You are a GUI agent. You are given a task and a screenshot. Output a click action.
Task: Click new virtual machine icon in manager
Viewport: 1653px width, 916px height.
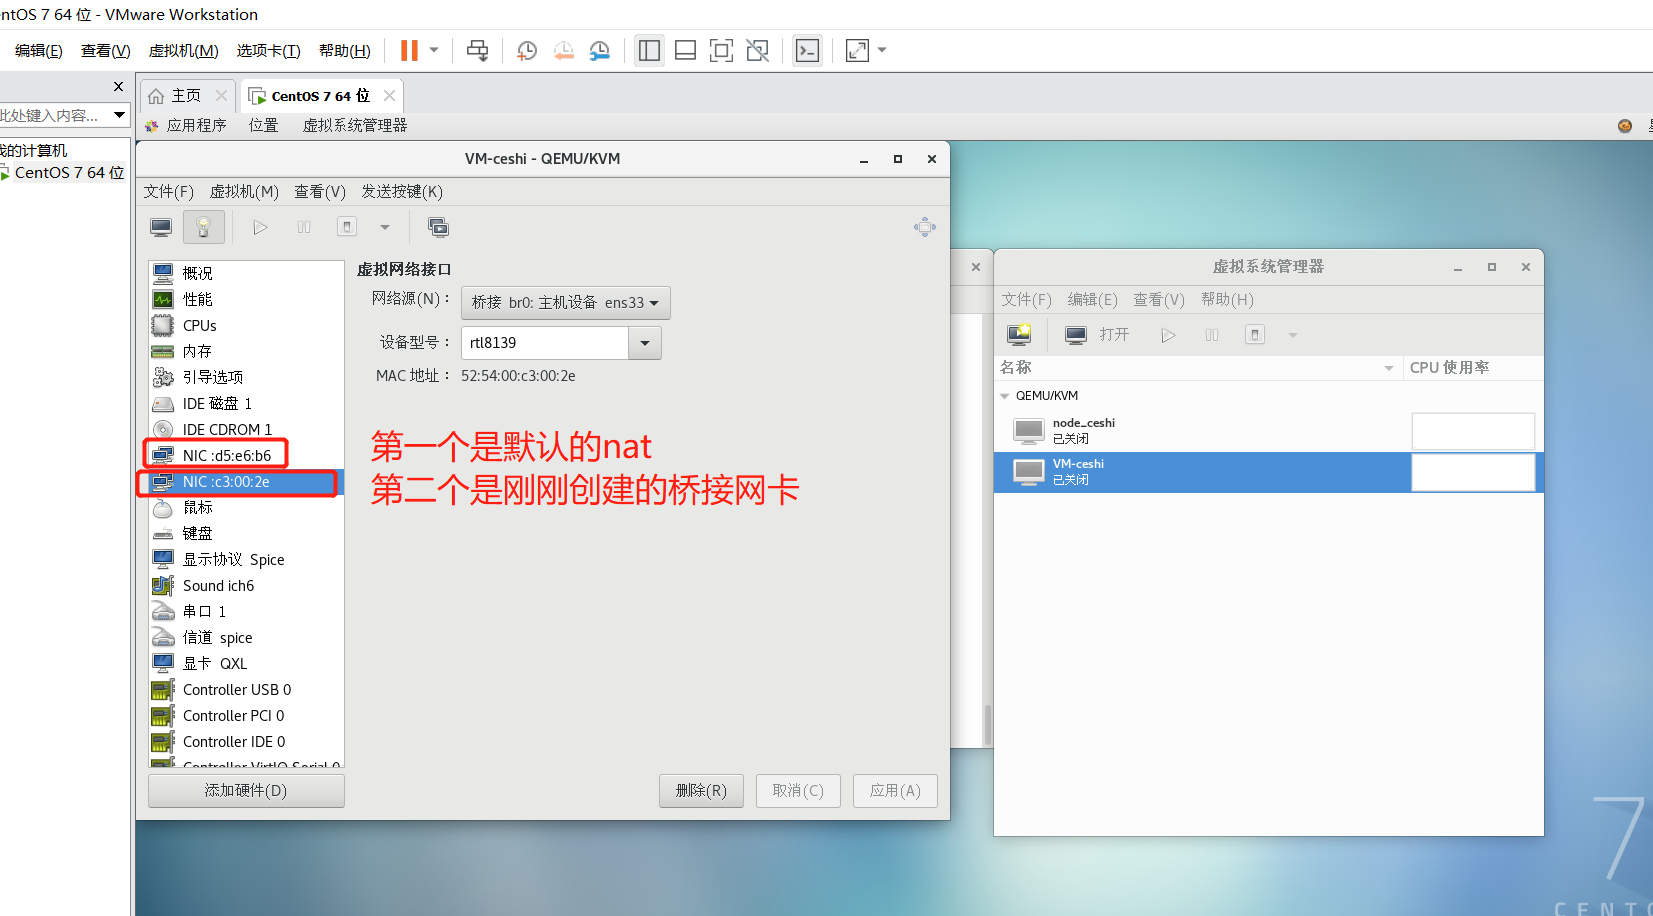pos(1019,334)
